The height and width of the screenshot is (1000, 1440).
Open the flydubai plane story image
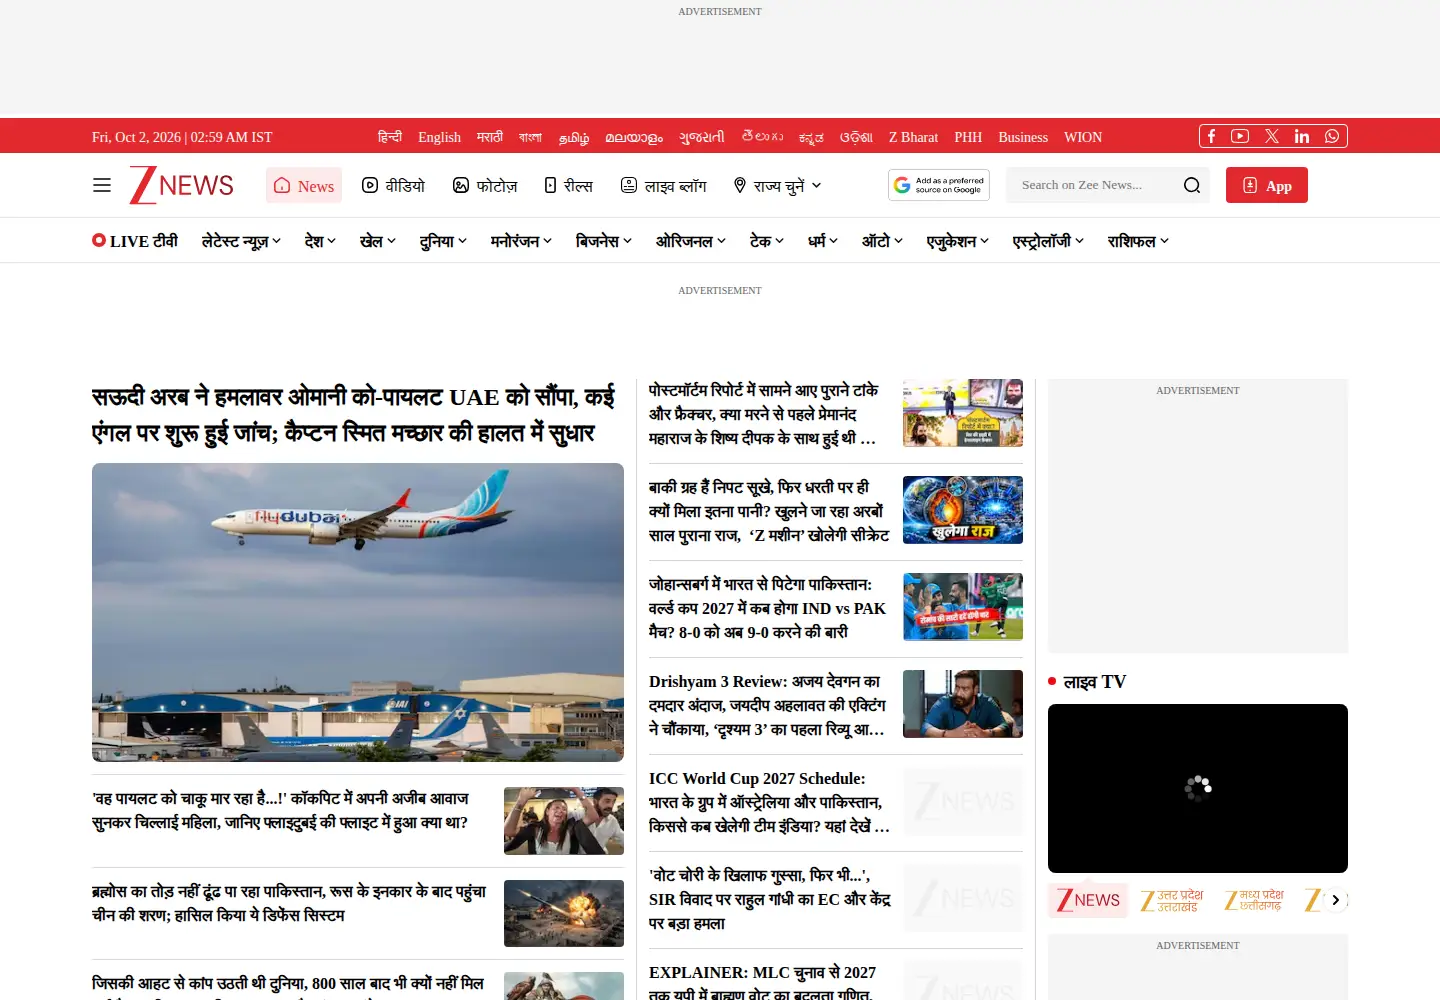click(x=358, y=612)
